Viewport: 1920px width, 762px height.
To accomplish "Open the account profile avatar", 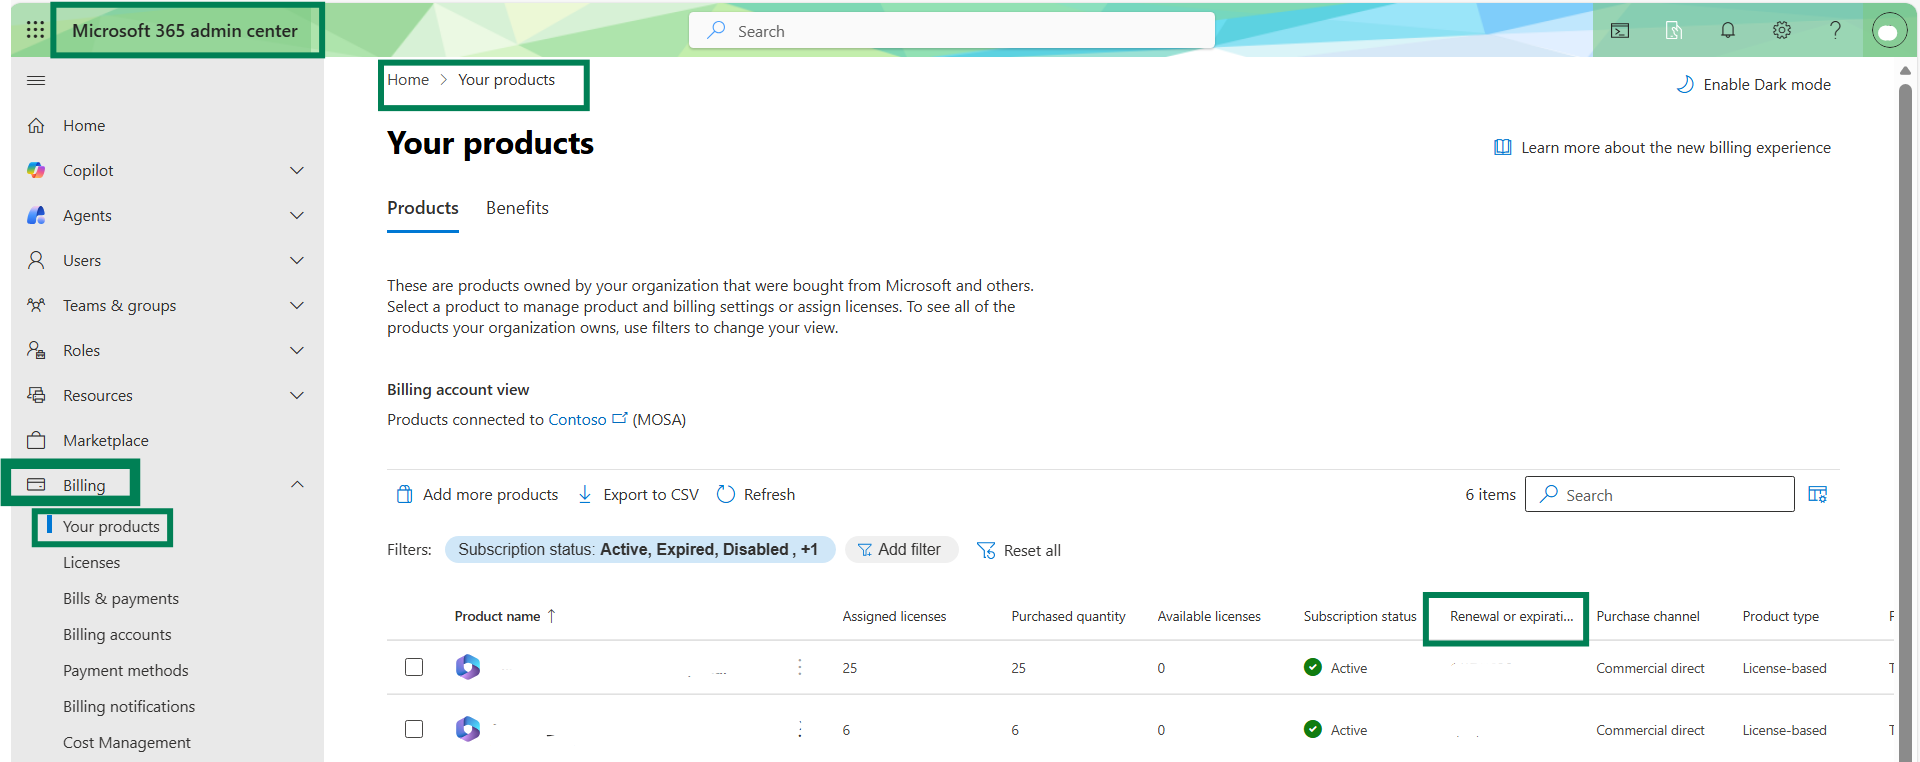I will tap(1888, 31).
